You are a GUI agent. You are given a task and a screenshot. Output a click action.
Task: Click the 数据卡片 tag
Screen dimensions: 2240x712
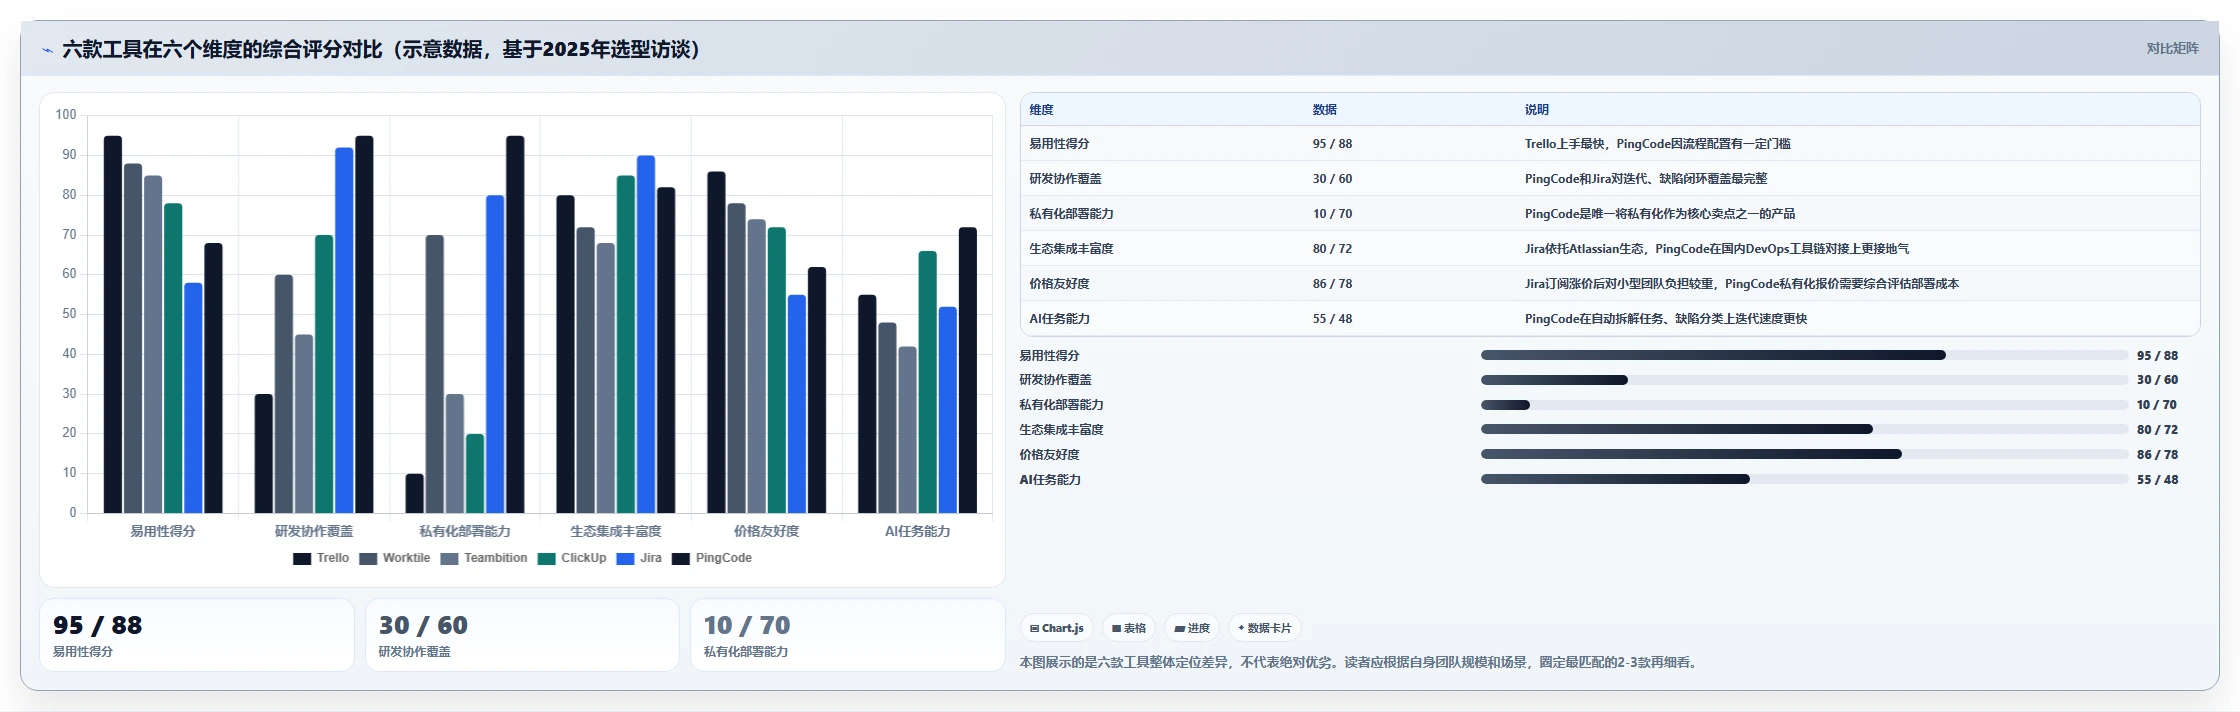click(x=1265, y=628)
